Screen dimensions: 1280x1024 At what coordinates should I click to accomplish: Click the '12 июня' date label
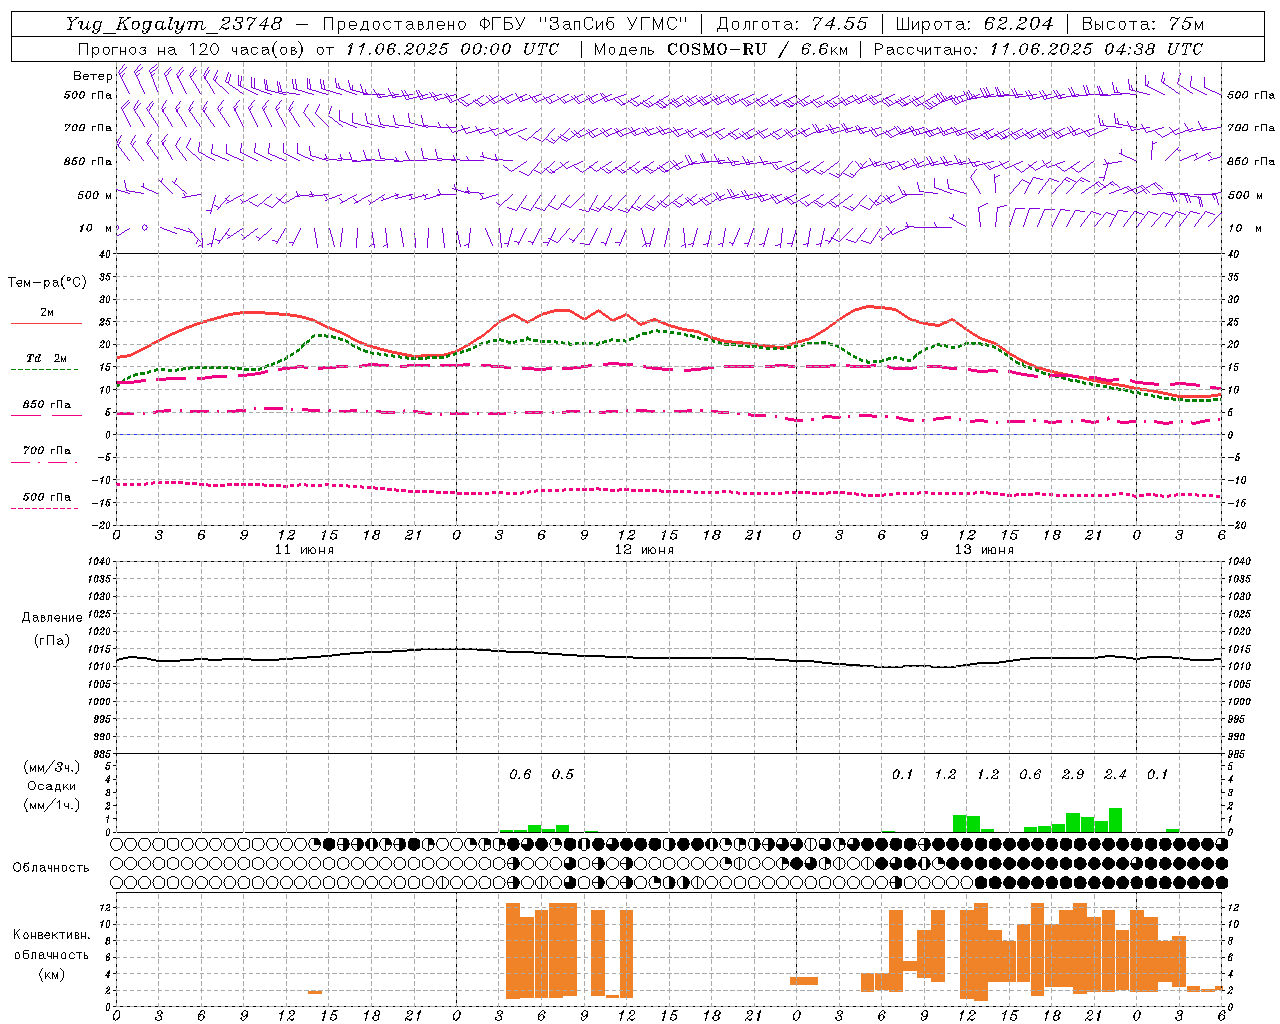[x=644, y=550]
